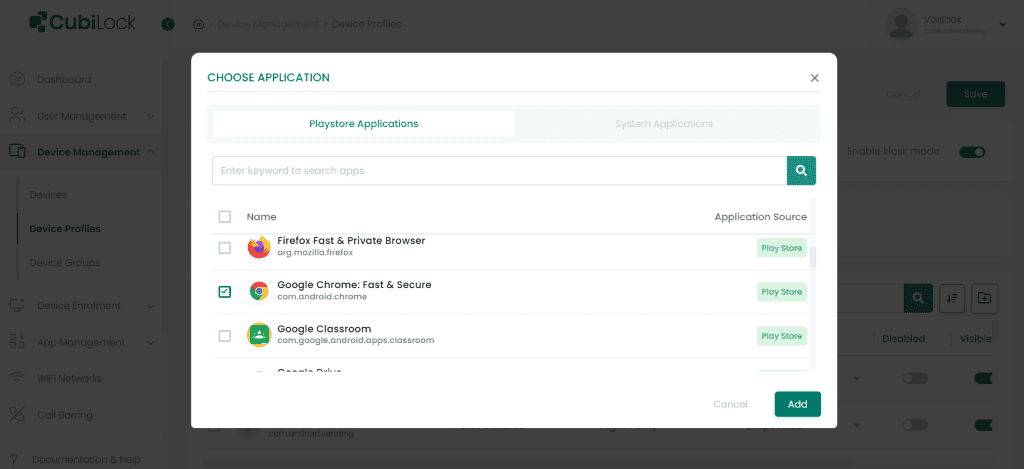This screenshot has width=1024, height=469.
Task: Click the CubiLock logo
Action: coord(82,22)
